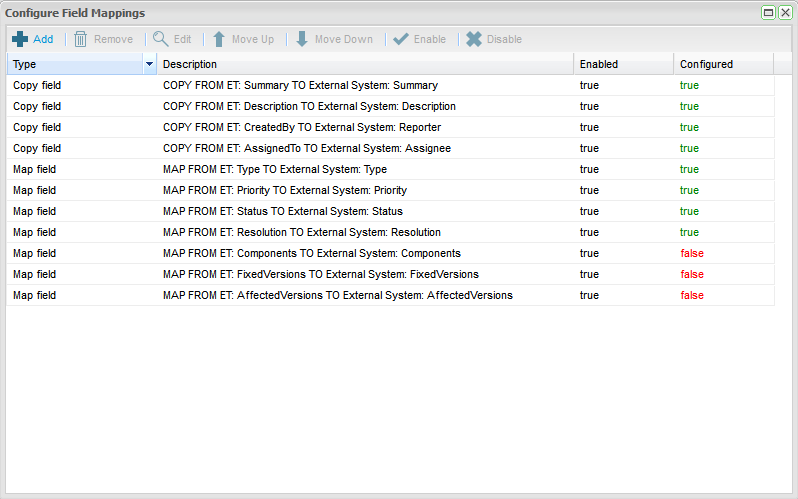
Task: Sort by the Enabled column header
Action: click(x=622, y=64)
